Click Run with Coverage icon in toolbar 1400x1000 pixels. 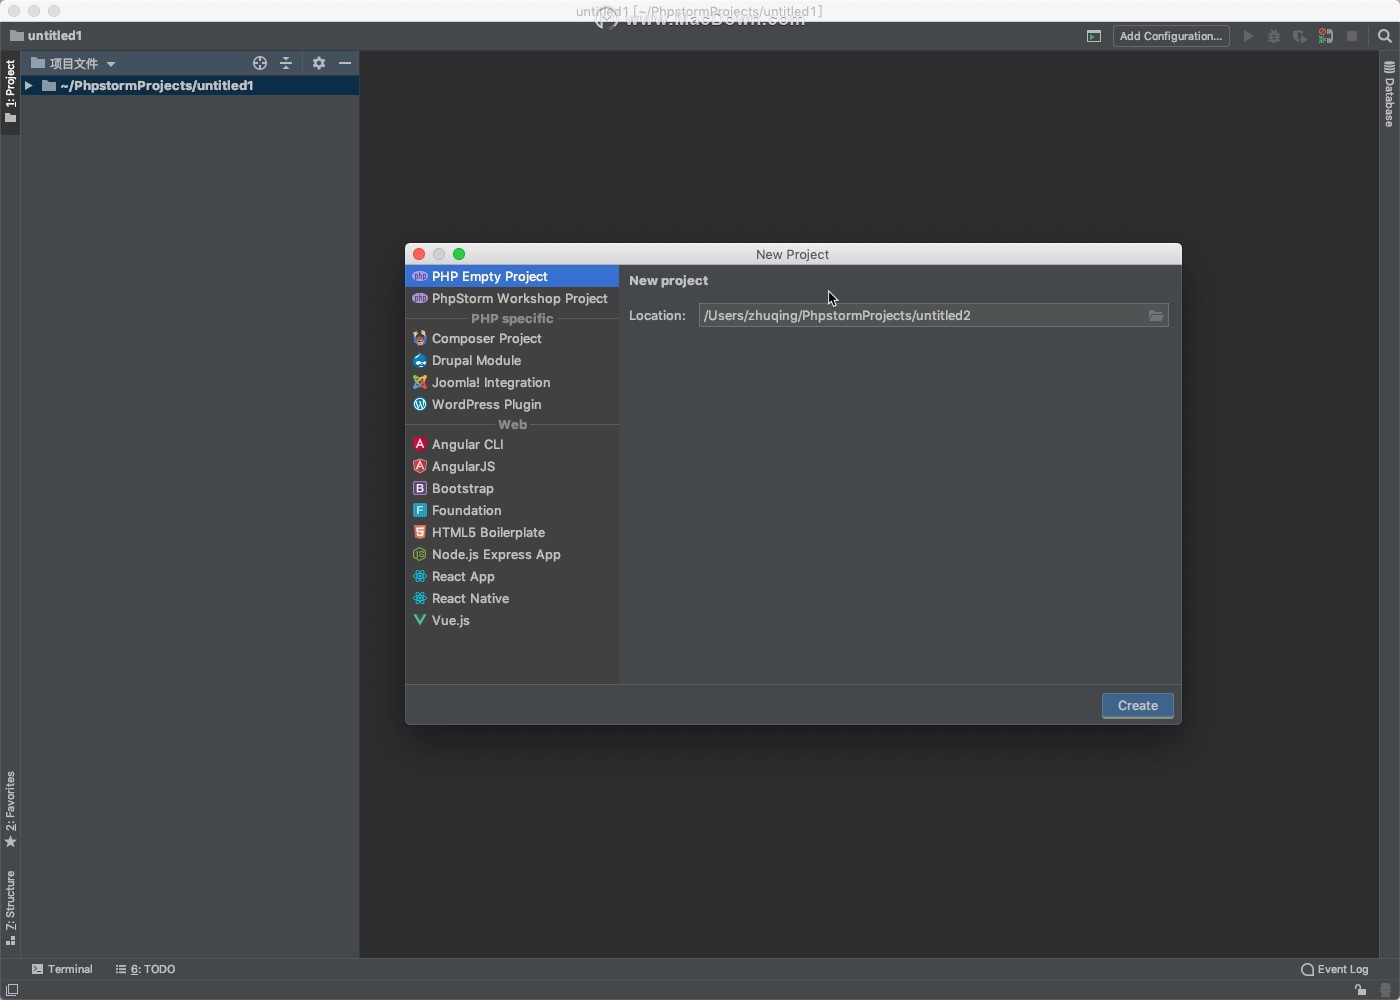coord(1300,36)
